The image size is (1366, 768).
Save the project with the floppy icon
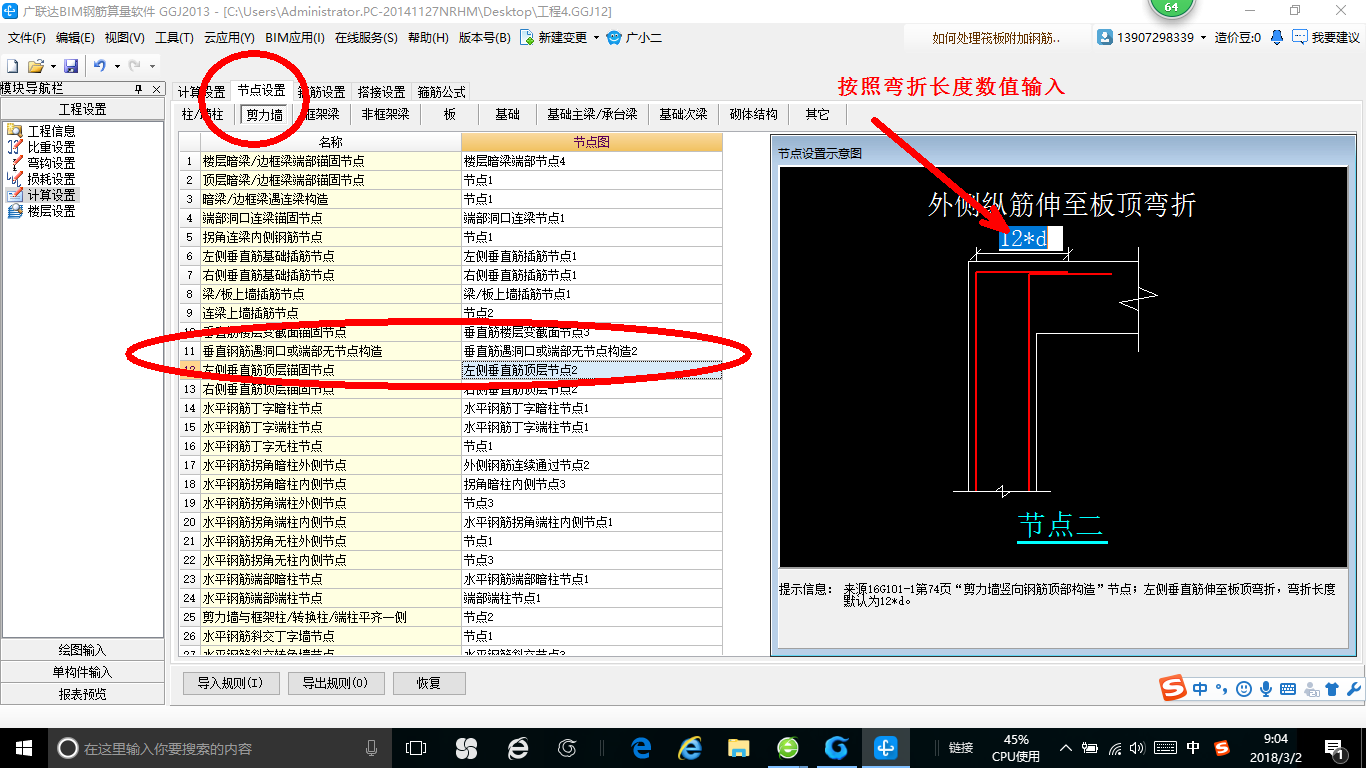tap(71, 65)
